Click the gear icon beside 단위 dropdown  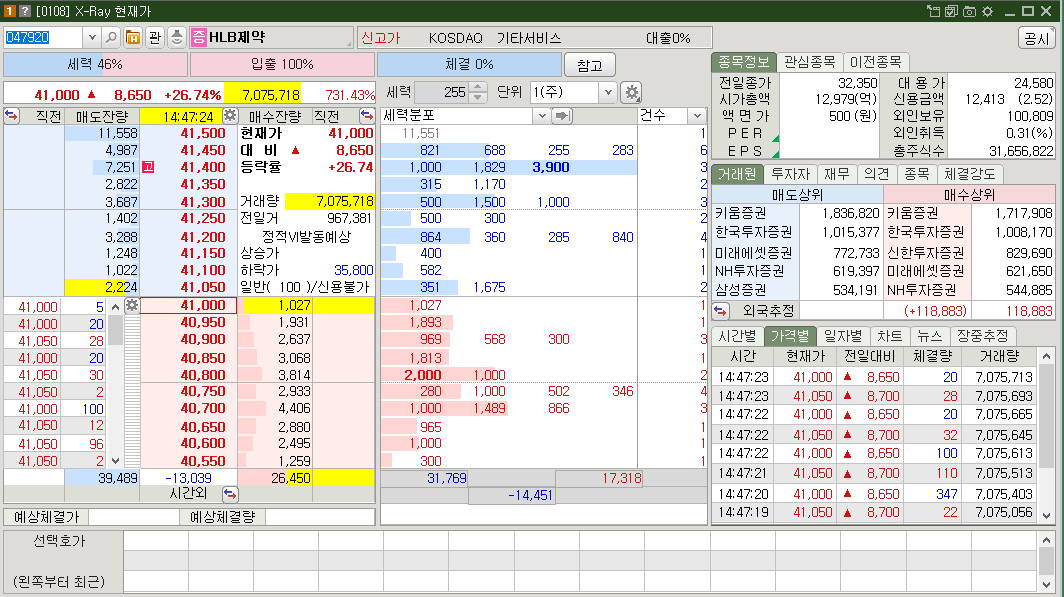632,92
